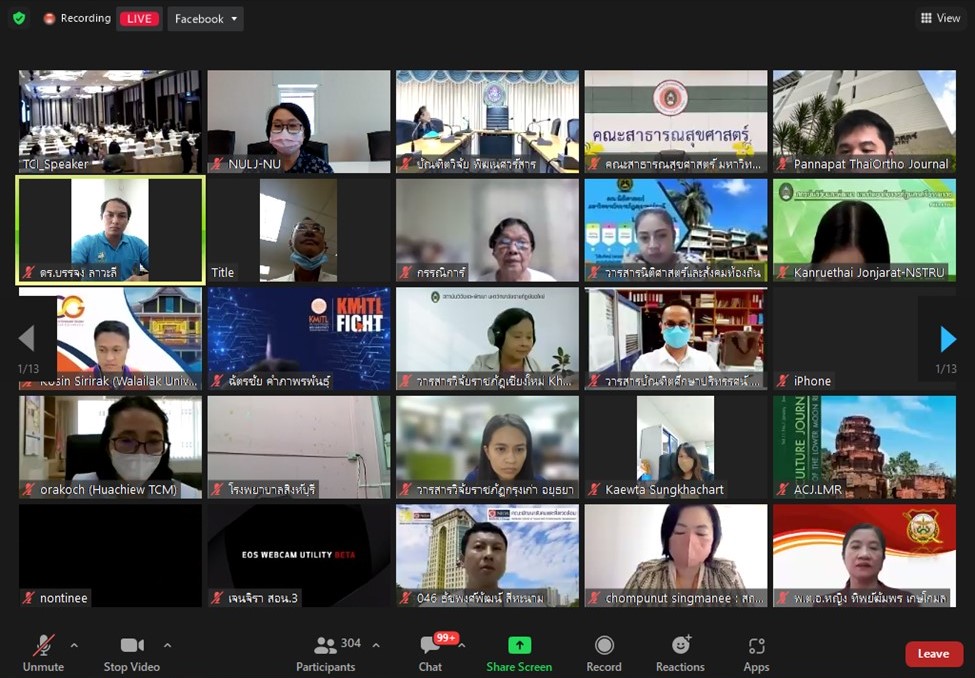Select the Title participant tile
Viewport: 975px width, 678px height.
(x=298, y=230)
